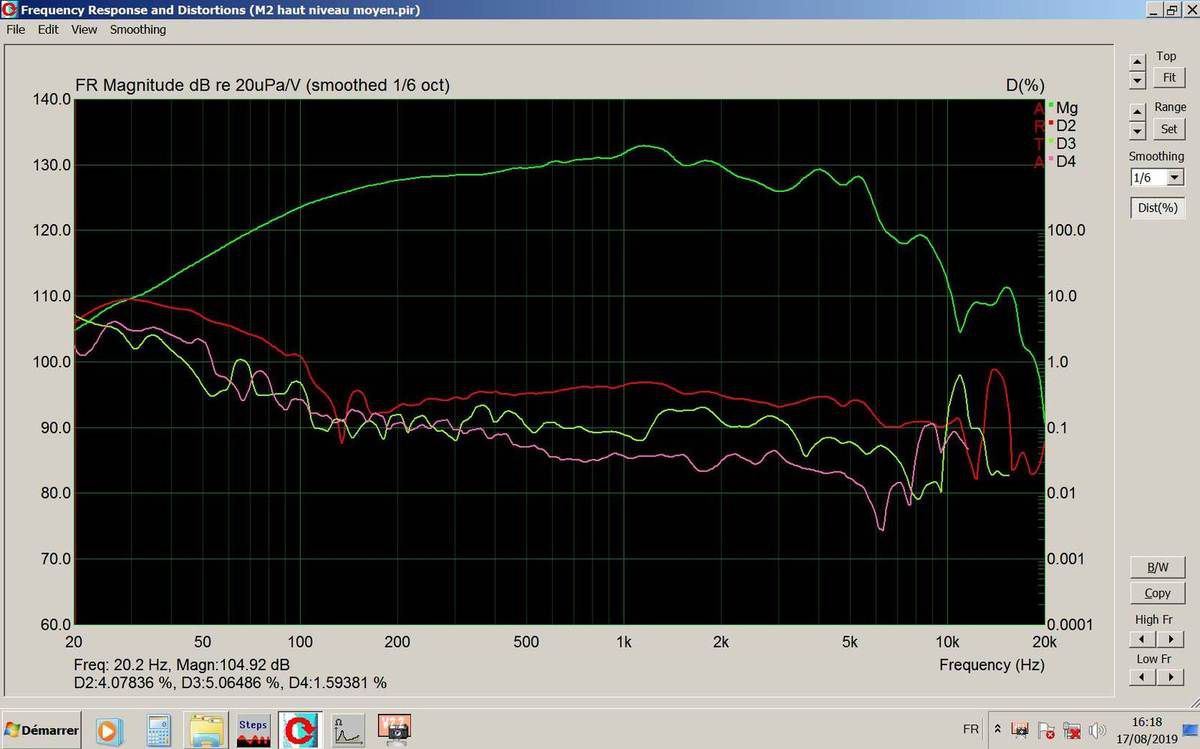Click the Copy button
Viewport: 1200px width, 749px height.
[x=1157, y=593]
